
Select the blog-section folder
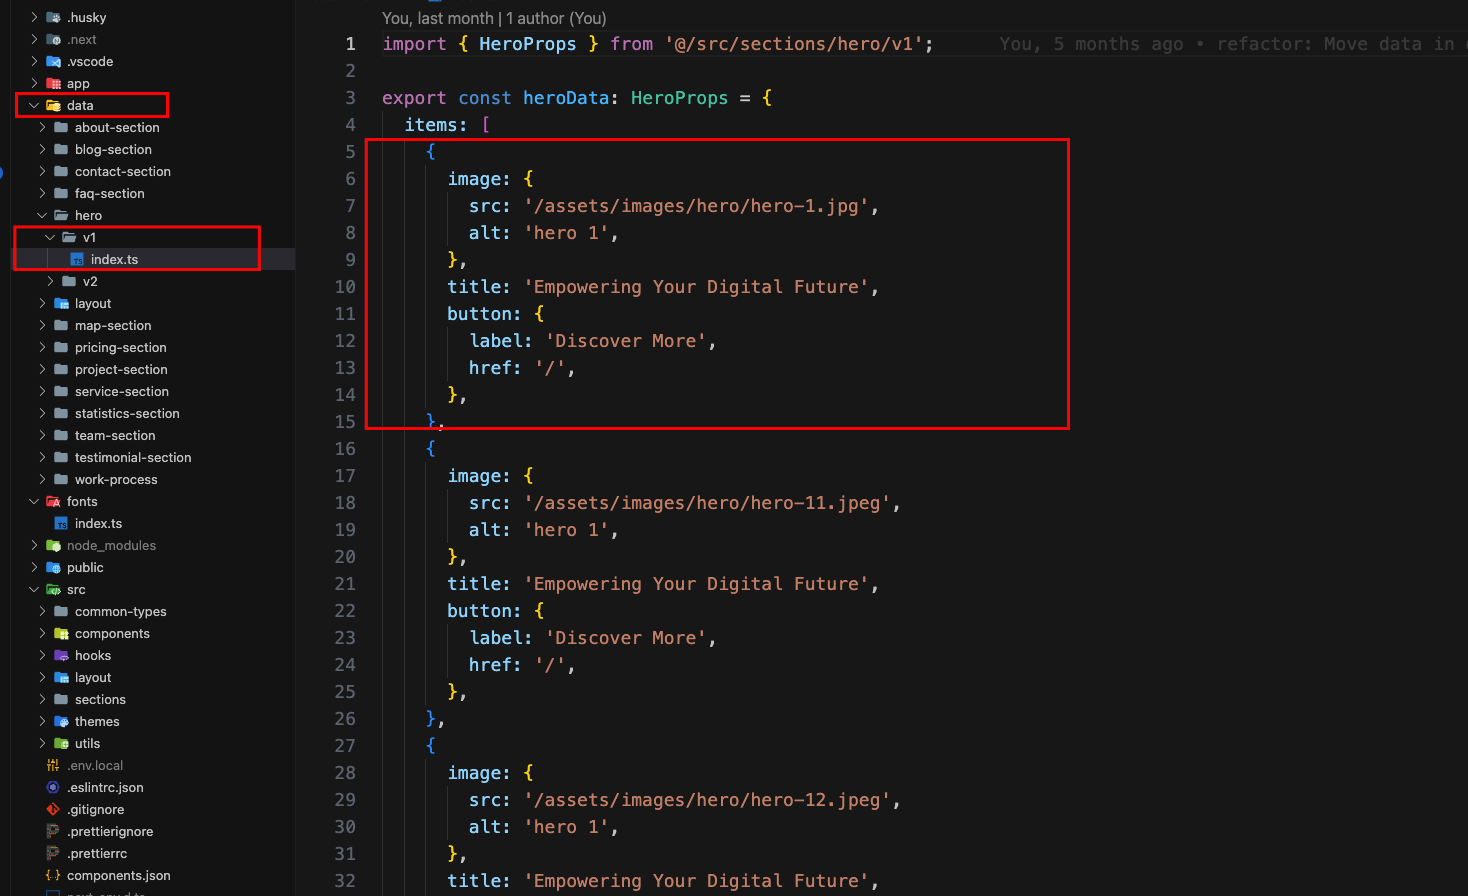pyautogui.click(x=113, y=150)
